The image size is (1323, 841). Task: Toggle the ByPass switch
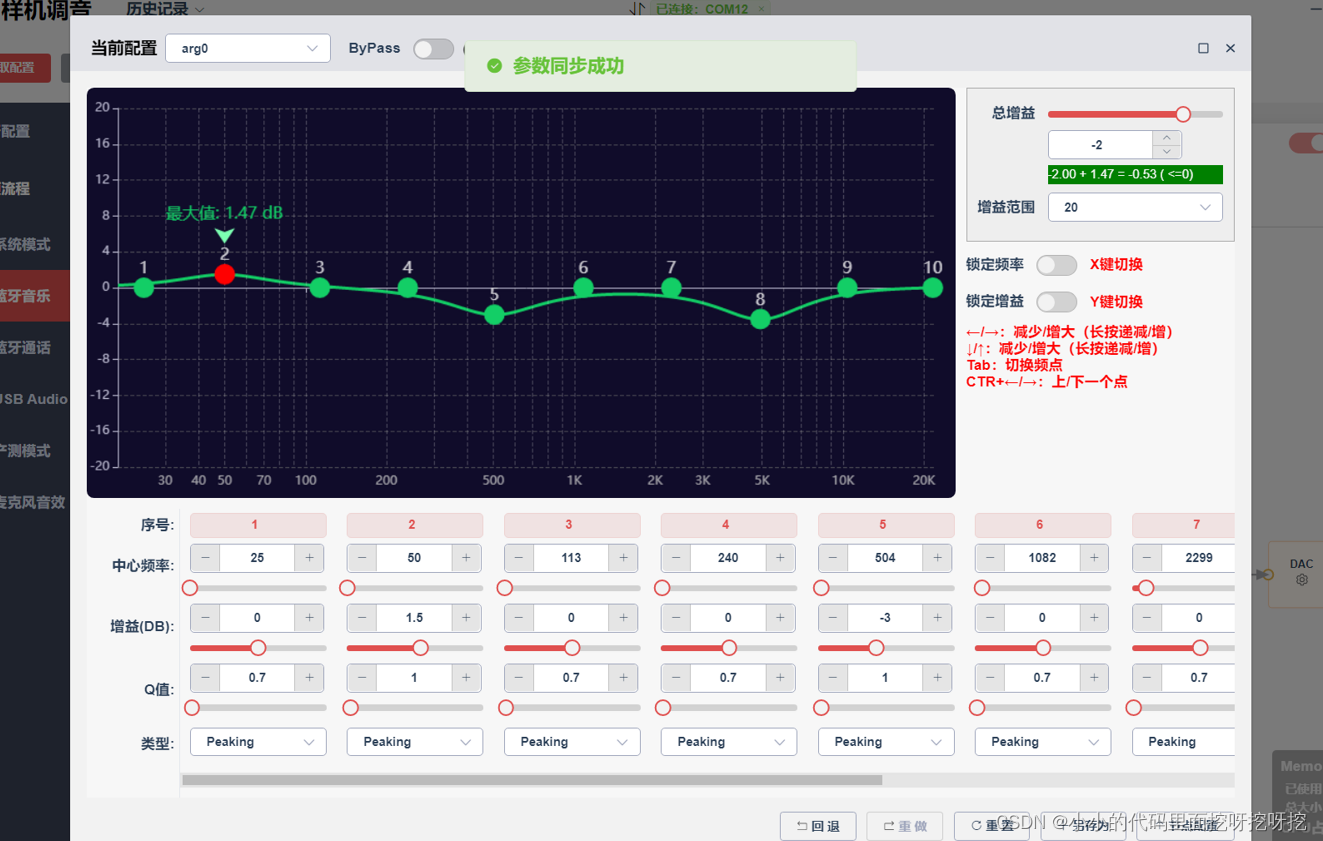[434, 49]
